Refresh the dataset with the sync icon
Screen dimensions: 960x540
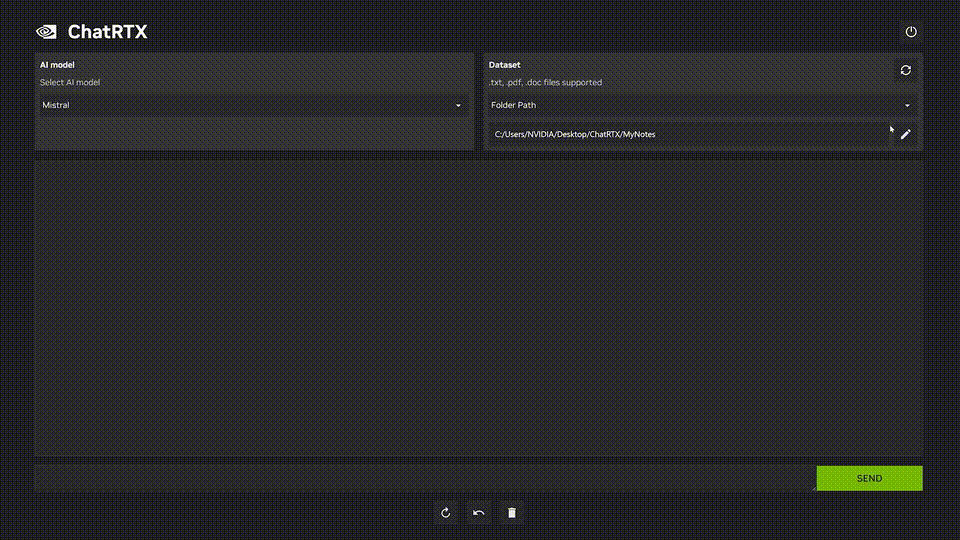click(905, 70)
